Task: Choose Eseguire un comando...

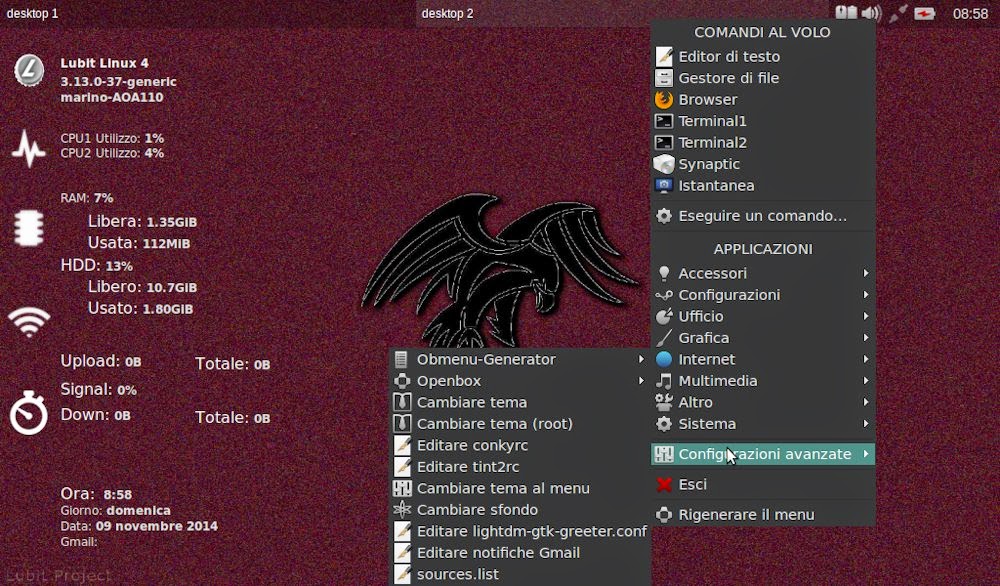Action: [763, 216]
